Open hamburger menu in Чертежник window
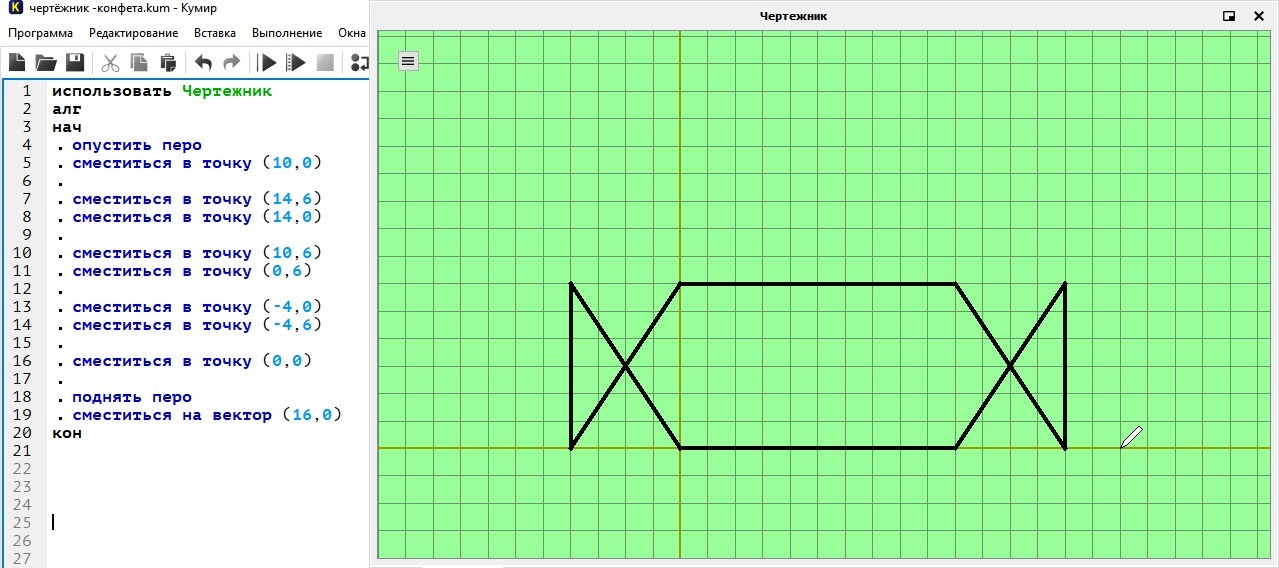The height and width of the screenshot is (568, 1279). (408, 61)
